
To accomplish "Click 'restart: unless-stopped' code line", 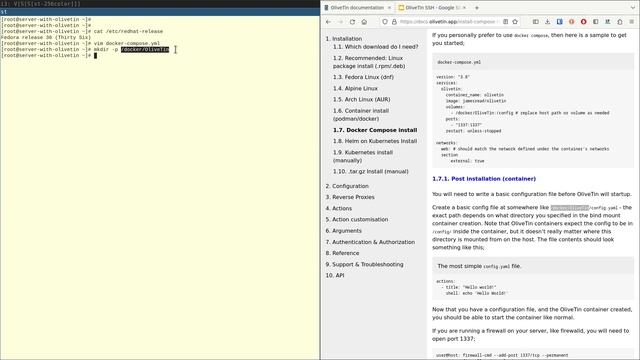I will tap(473, 131).
